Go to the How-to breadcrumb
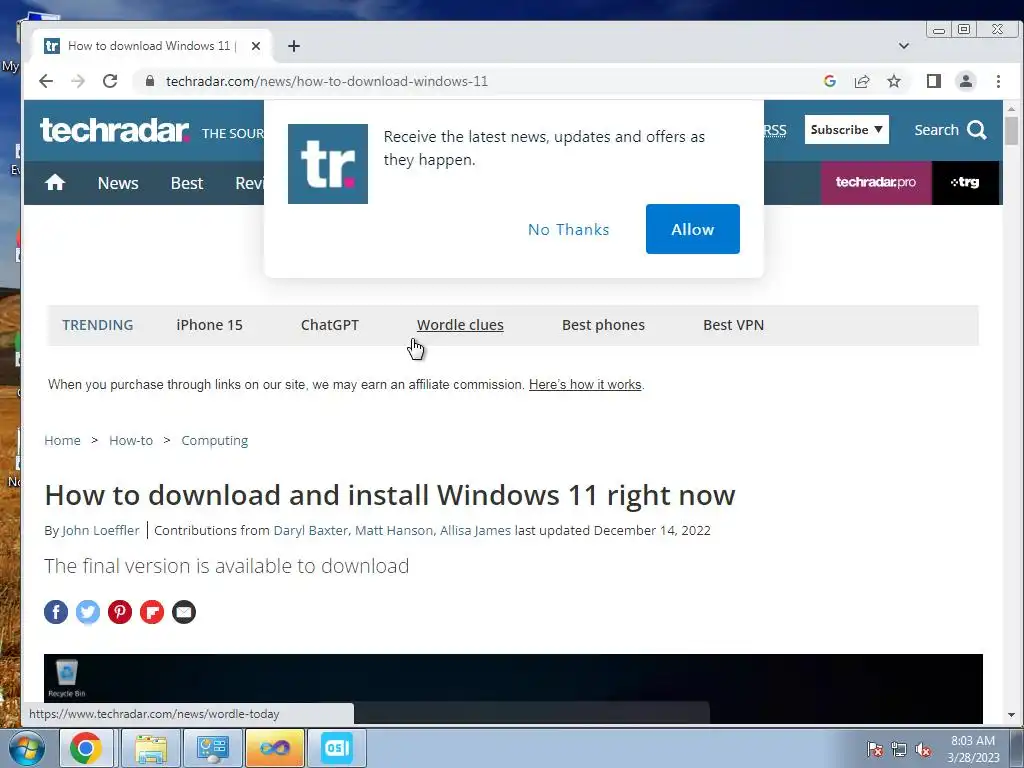Viewport: 1024px width, 768px height. [x=131, y=440]
